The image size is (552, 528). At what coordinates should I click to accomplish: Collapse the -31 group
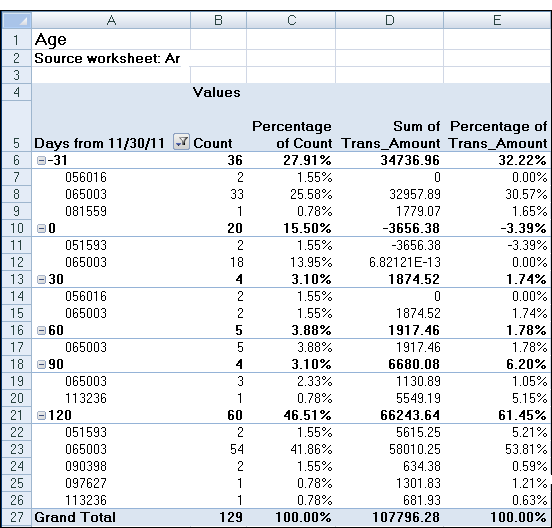41,161
